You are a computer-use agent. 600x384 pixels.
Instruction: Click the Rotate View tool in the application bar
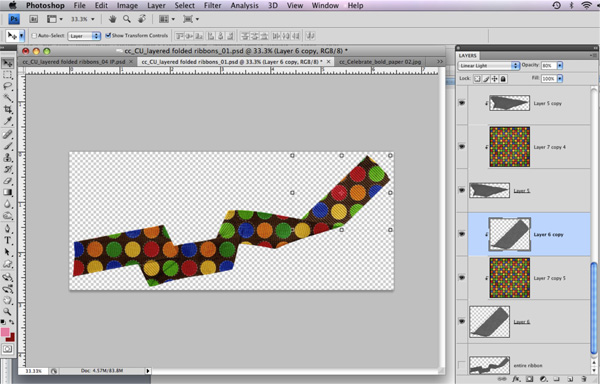(x=142, y=19)
